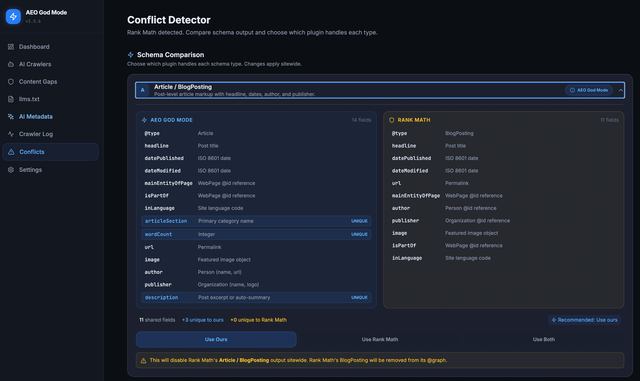The width and height of the screenshot is (640, 381).
Task: Select the Conflicts menu item
Action: 50,152
